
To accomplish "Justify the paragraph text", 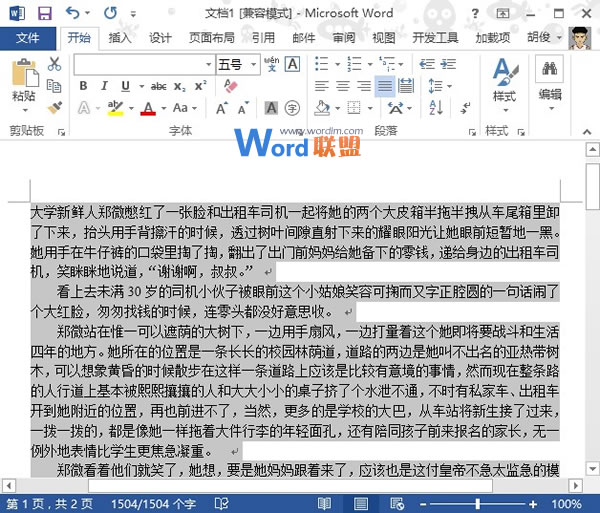I will [x=385, y=86].
